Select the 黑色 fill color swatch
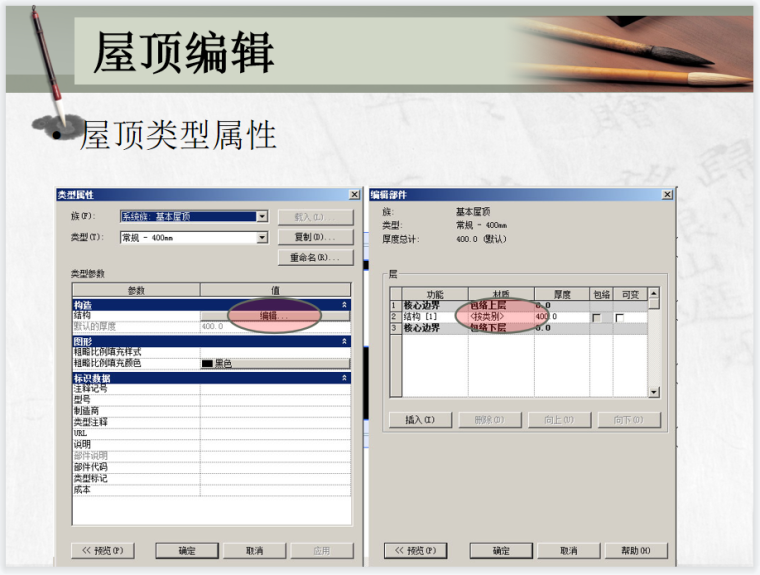This screenshot has height=575, width=760. [208, 364]
